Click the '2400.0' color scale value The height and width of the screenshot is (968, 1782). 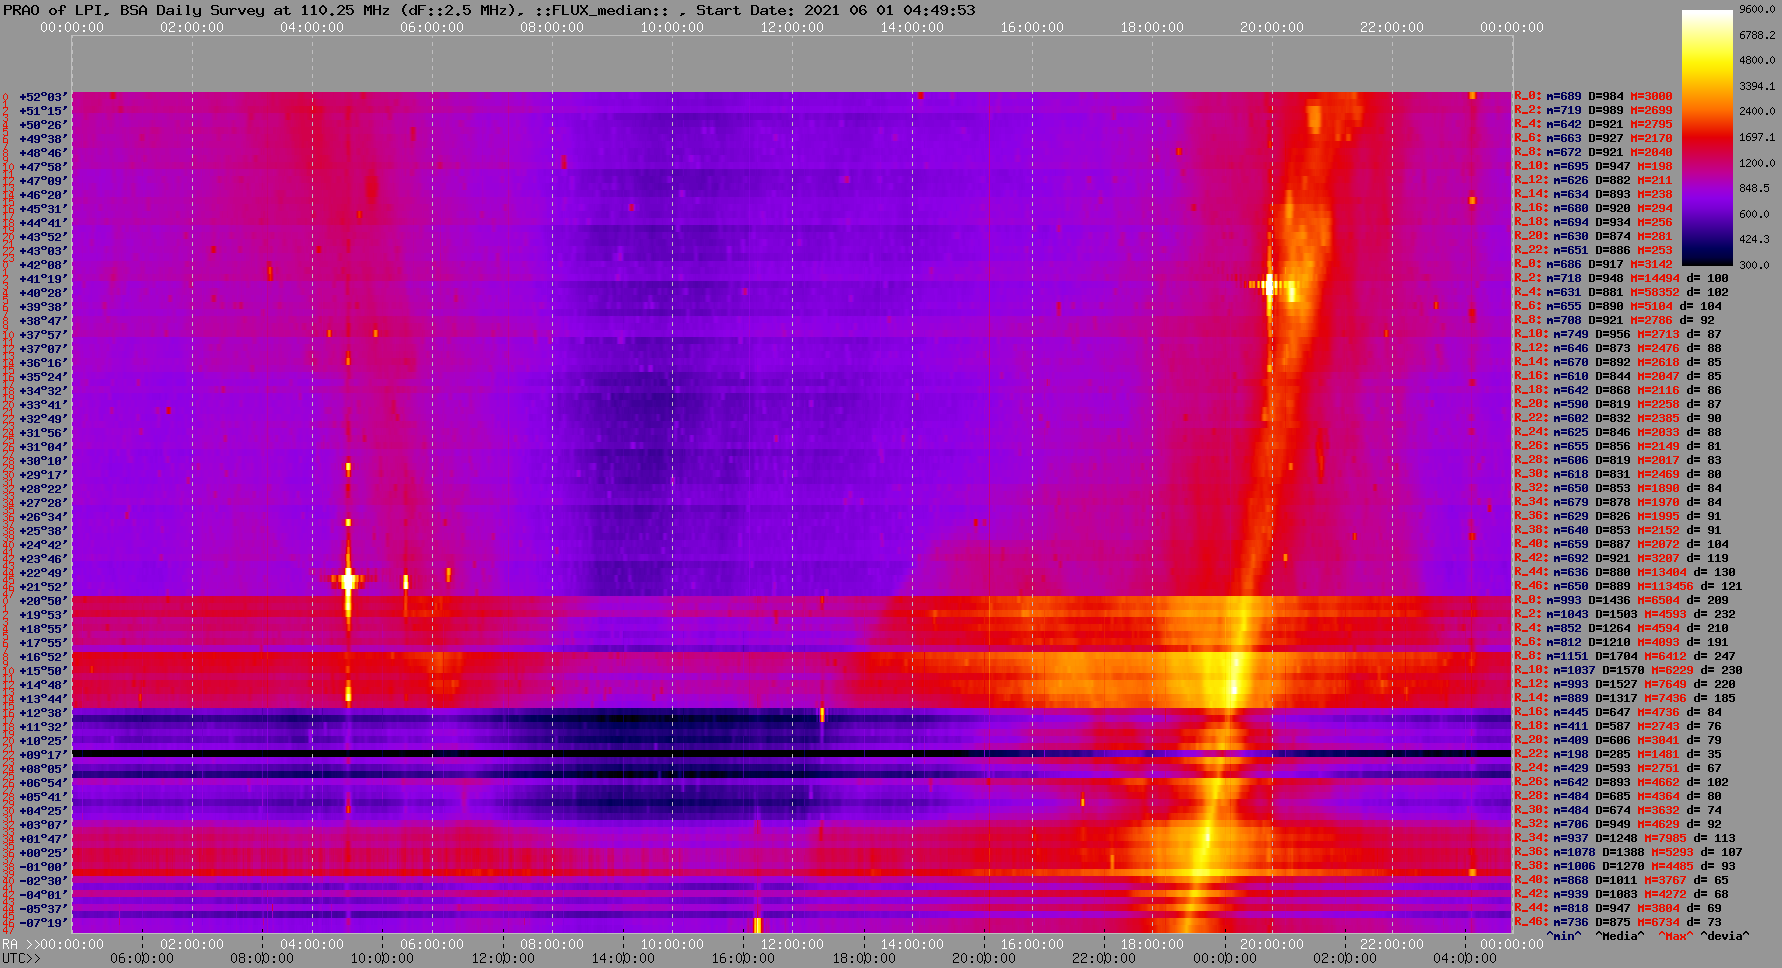tap(1757, 111)
